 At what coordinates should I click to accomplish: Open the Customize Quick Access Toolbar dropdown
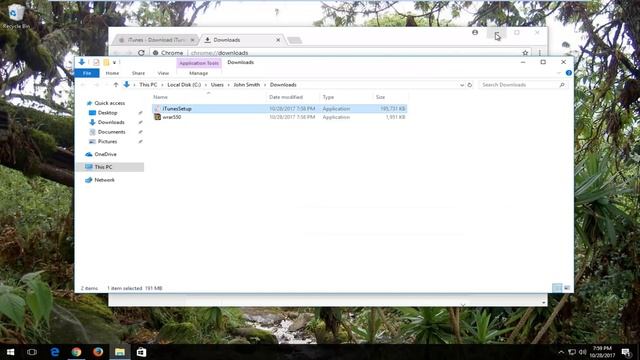114,62
